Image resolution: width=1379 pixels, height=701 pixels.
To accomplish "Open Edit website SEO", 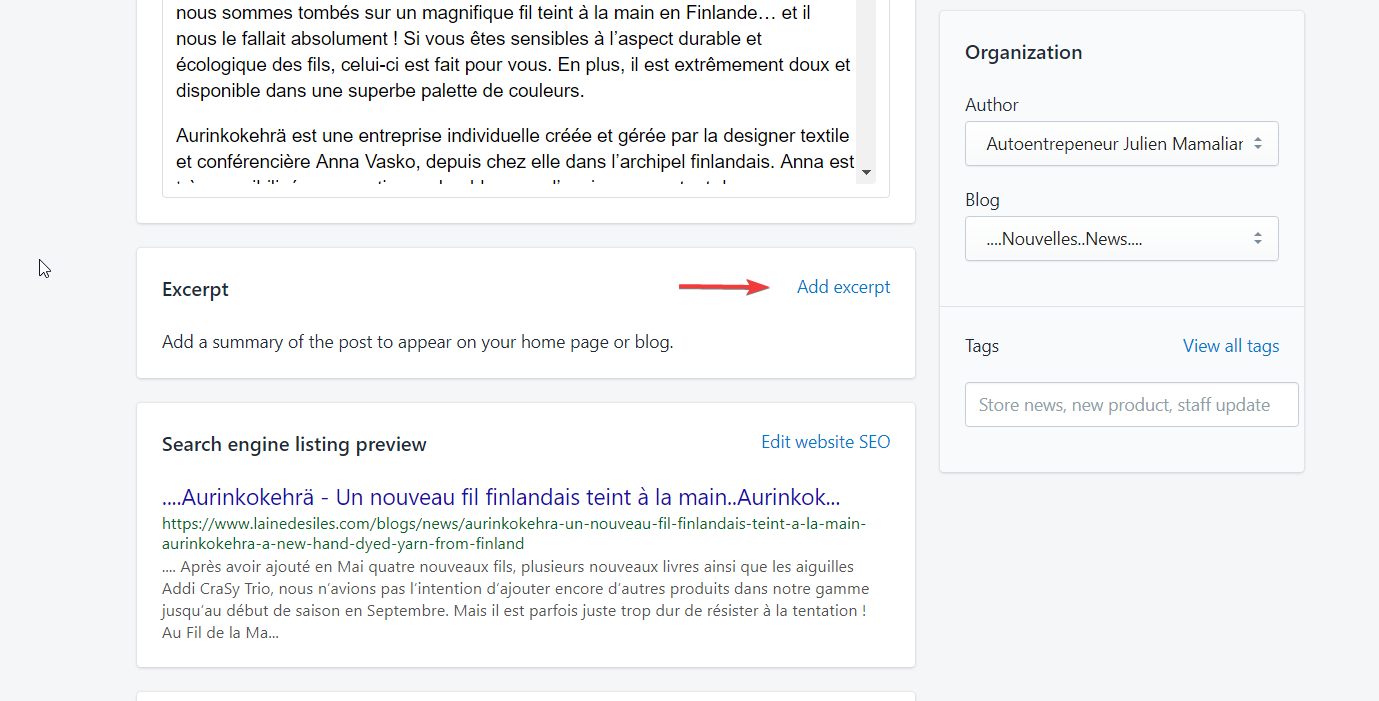I will point(825,442).
